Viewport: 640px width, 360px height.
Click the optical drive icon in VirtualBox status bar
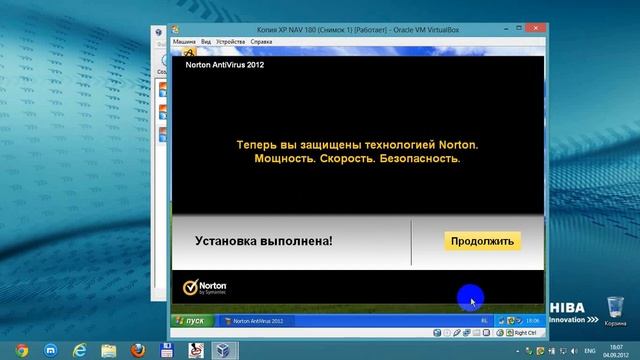[447, 333]
